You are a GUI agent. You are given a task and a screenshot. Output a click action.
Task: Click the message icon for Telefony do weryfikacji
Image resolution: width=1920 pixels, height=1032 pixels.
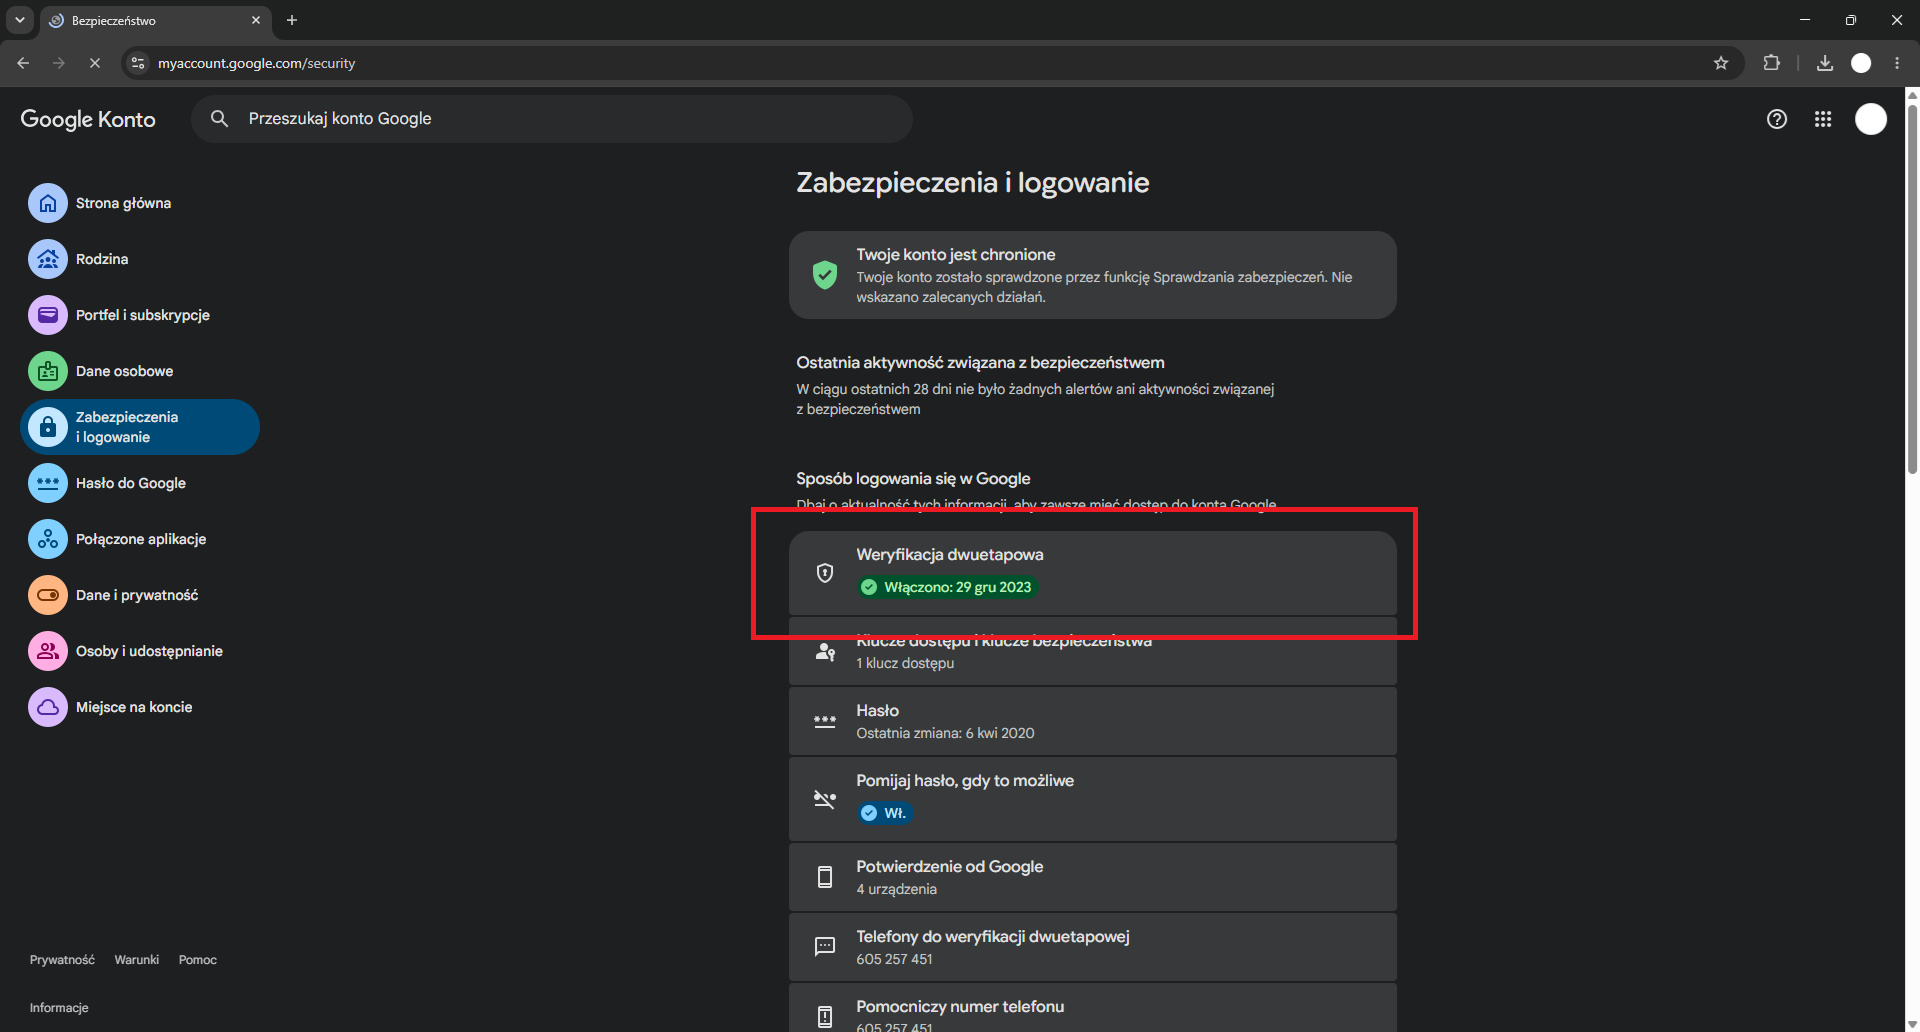tap(825, 947)
